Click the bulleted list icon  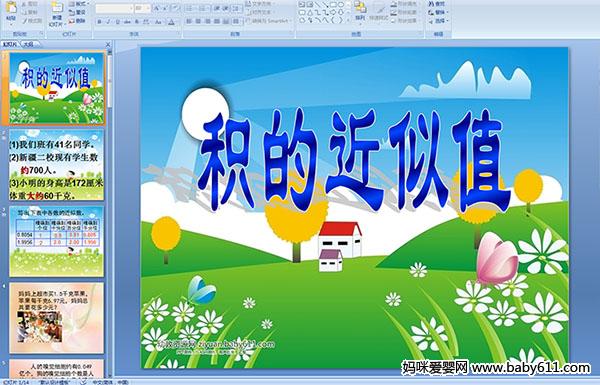(x=190, y=8)
